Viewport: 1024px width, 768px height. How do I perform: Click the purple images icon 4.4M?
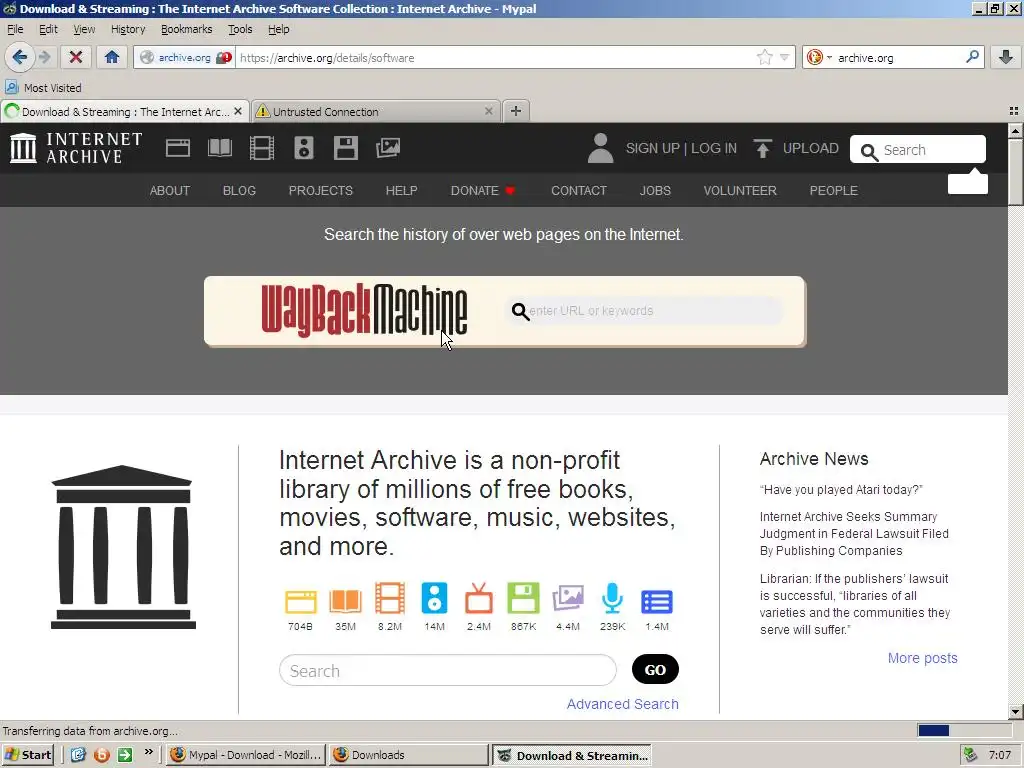[568, 598]
